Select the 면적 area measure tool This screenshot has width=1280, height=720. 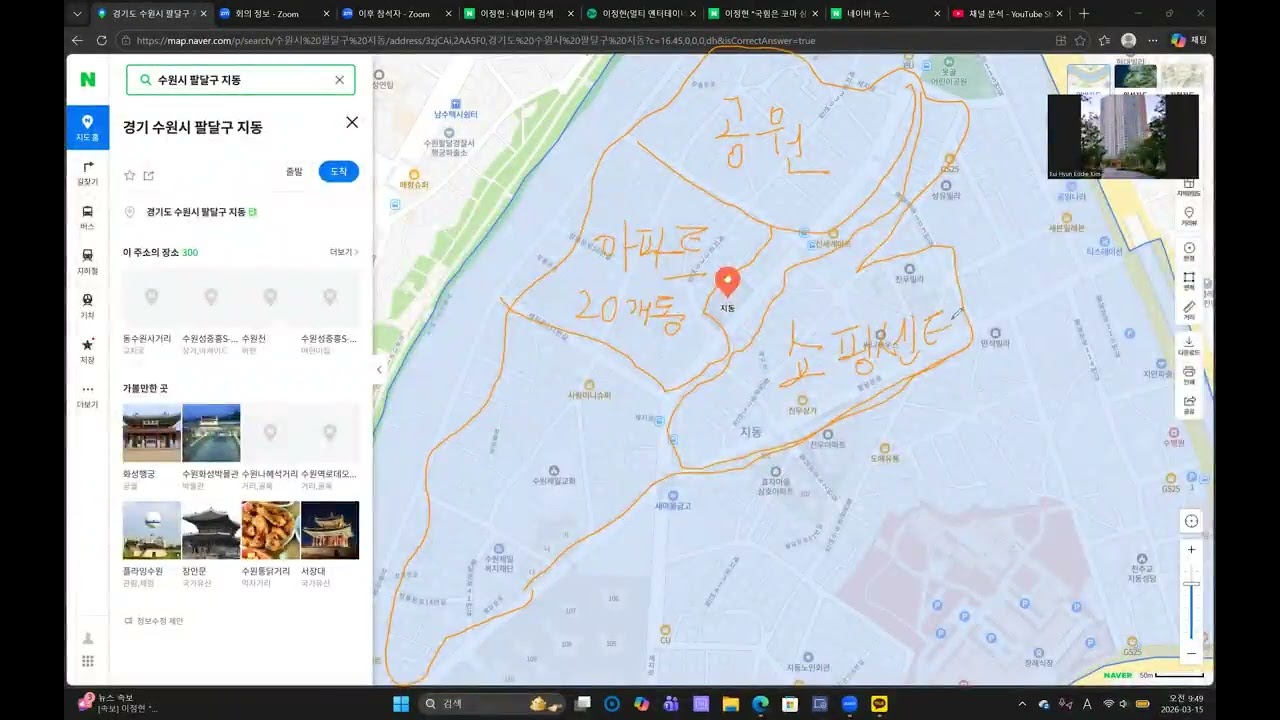point(1189,281)
